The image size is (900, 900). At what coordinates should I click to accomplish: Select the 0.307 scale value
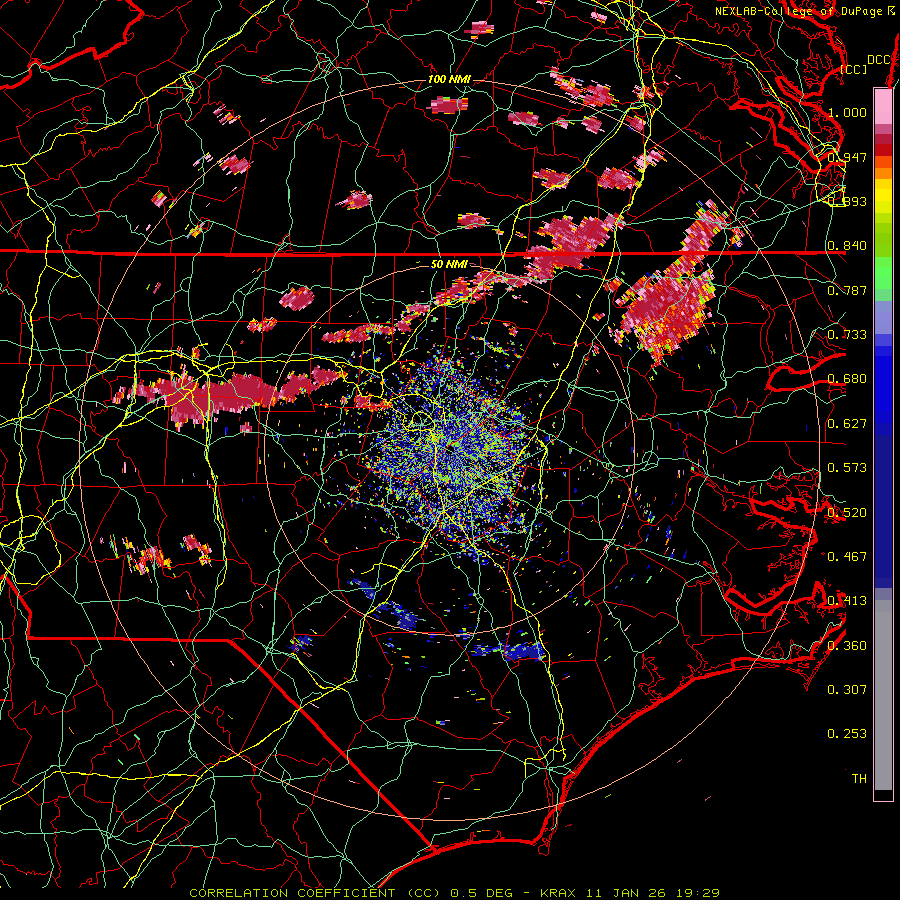(x=847, y=689)
